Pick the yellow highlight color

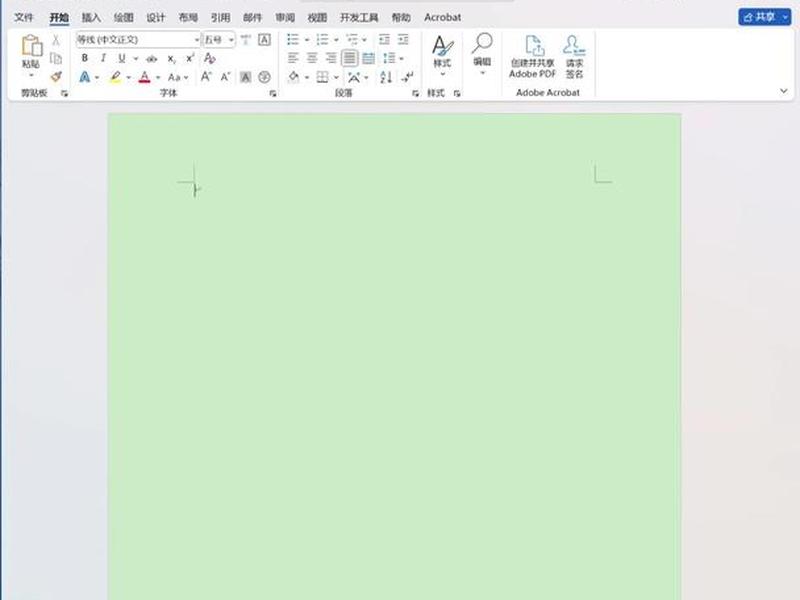click(x=115, y=77)
